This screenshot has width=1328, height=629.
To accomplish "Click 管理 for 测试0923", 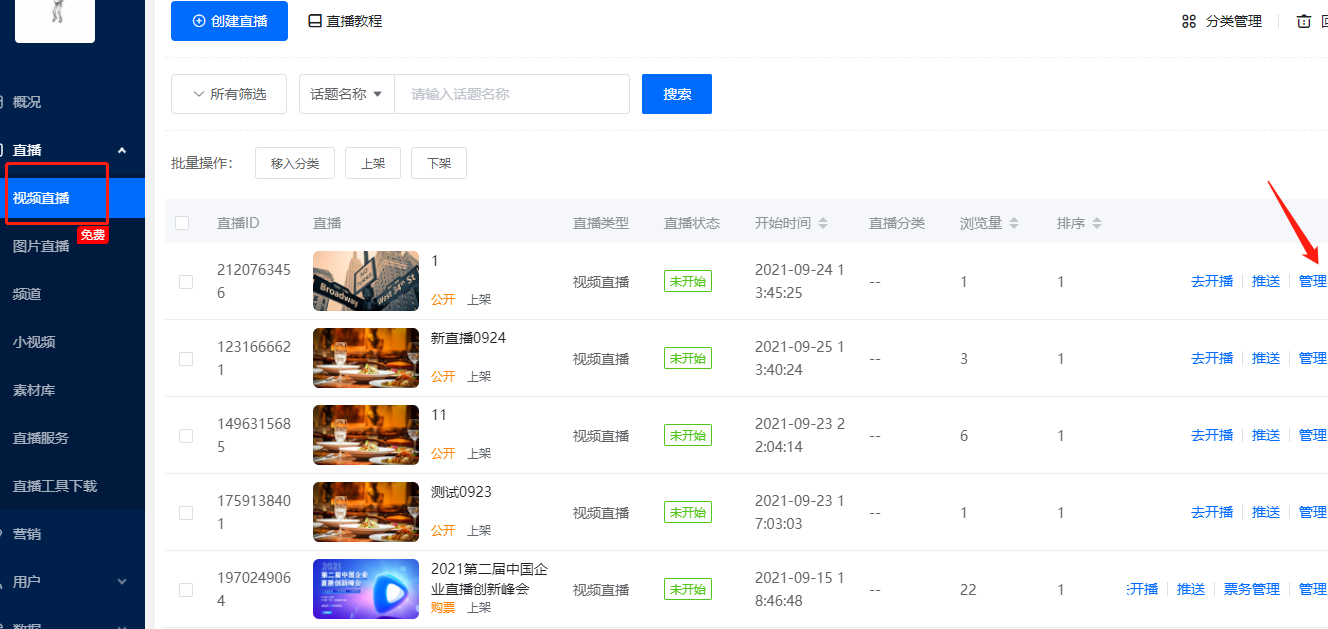I will (x=1313, y=512).
